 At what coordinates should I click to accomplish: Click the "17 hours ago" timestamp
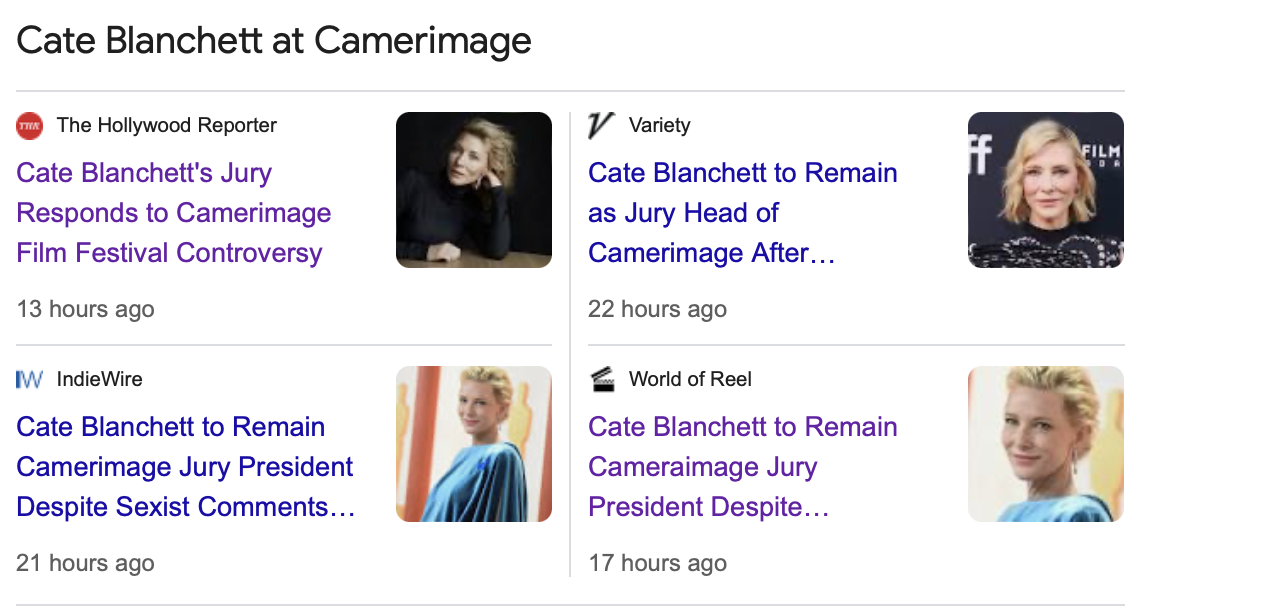pos(657,563)
